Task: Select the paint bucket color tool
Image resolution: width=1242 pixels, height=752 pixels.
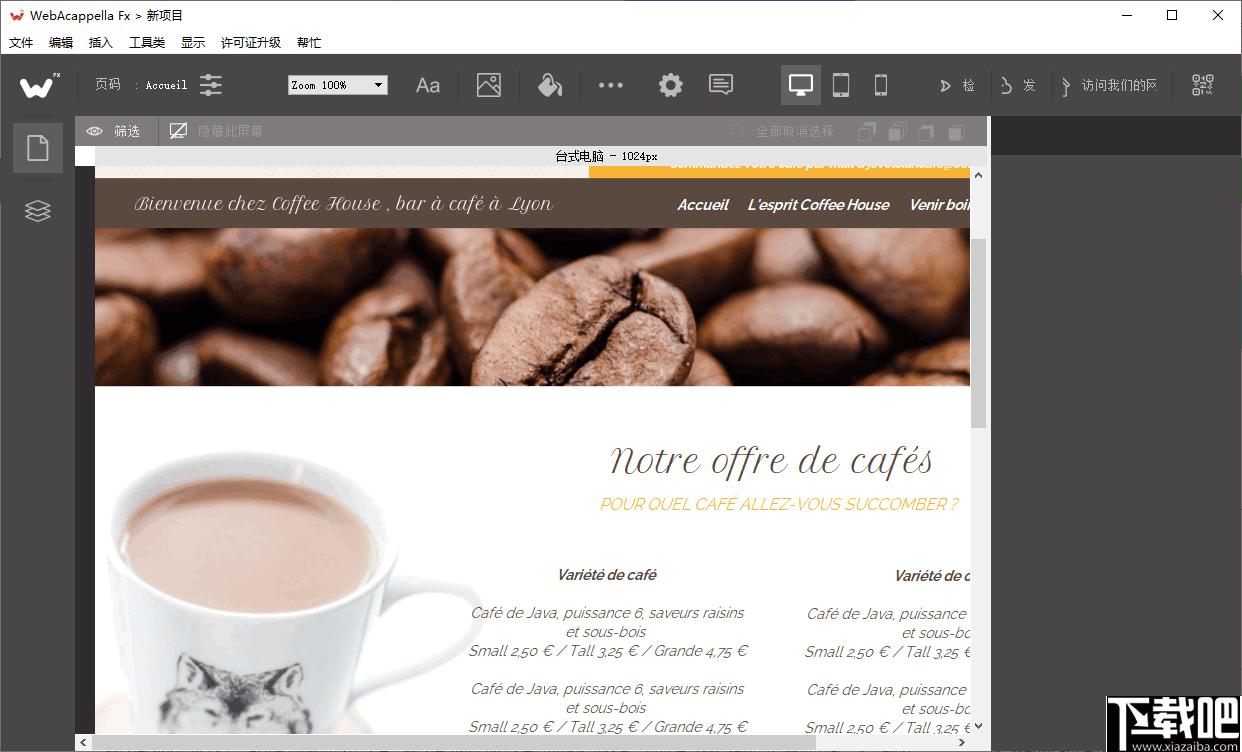Action: (549, 85)
